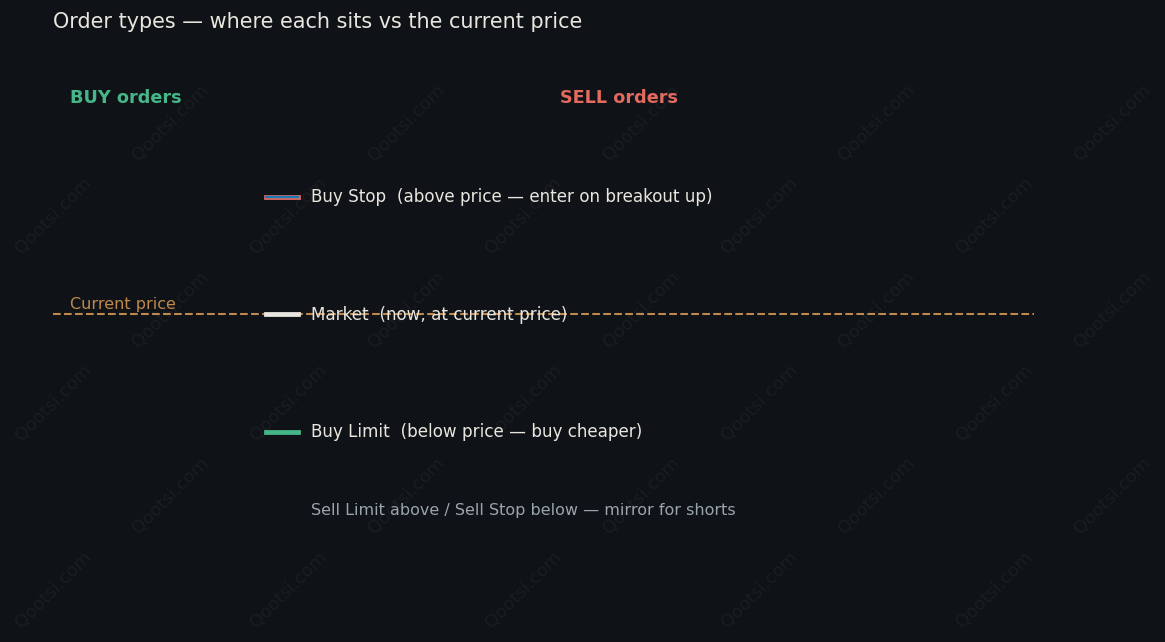
Task: Click the Buy Stop line marker
Action: 282,197
